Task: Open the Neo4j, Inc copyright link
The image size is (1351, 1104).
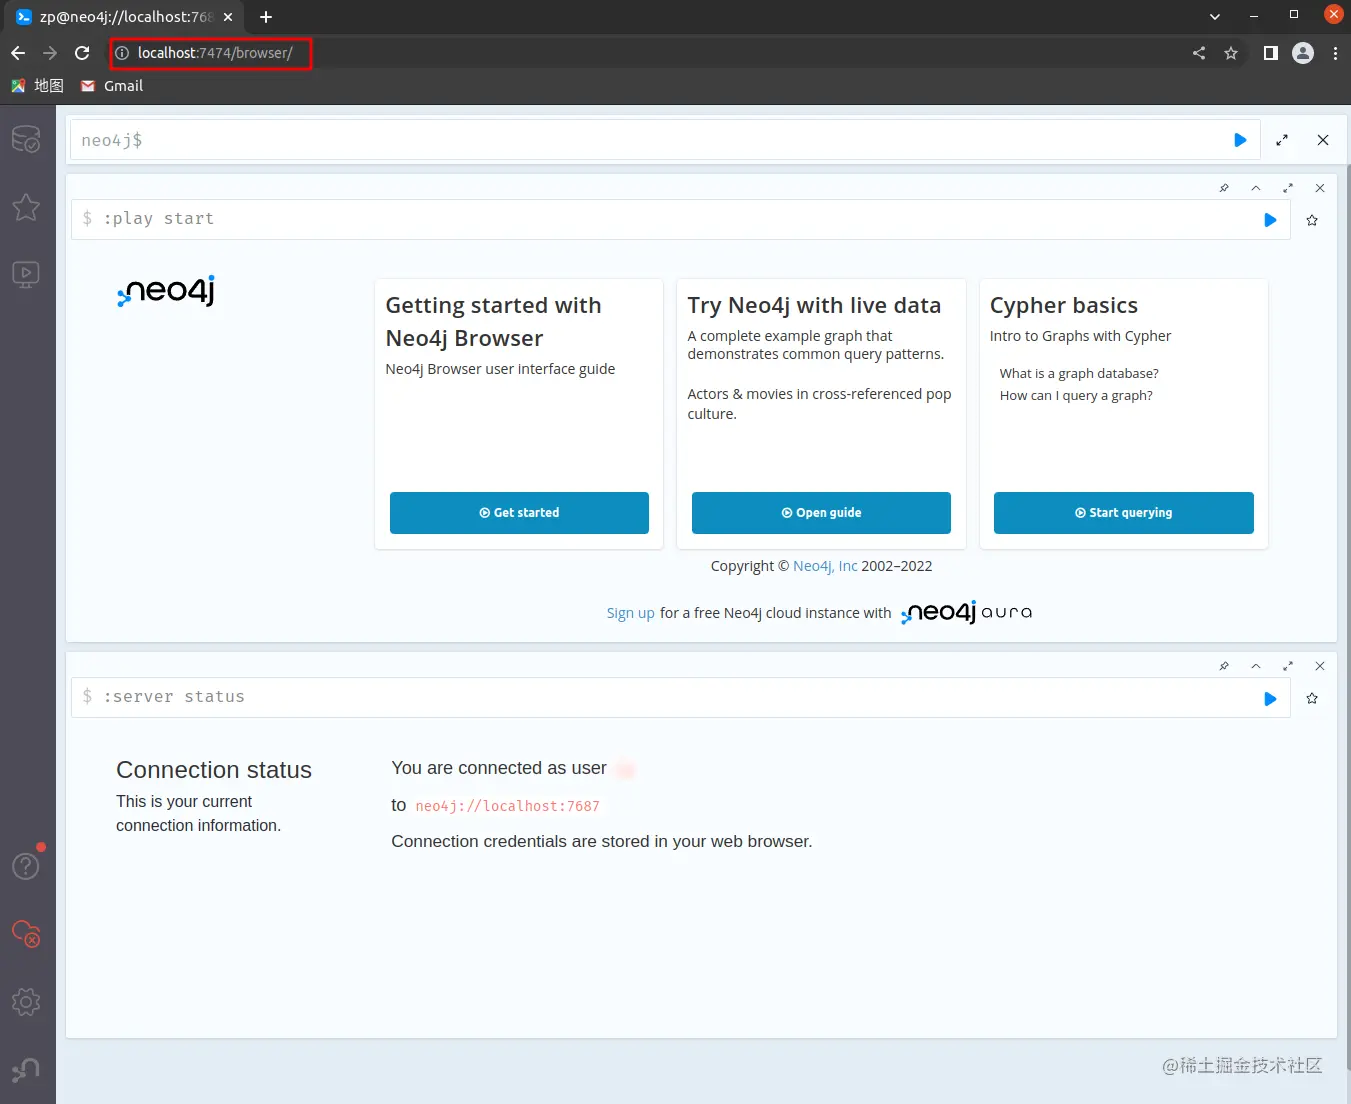Action: pos(825,566)
